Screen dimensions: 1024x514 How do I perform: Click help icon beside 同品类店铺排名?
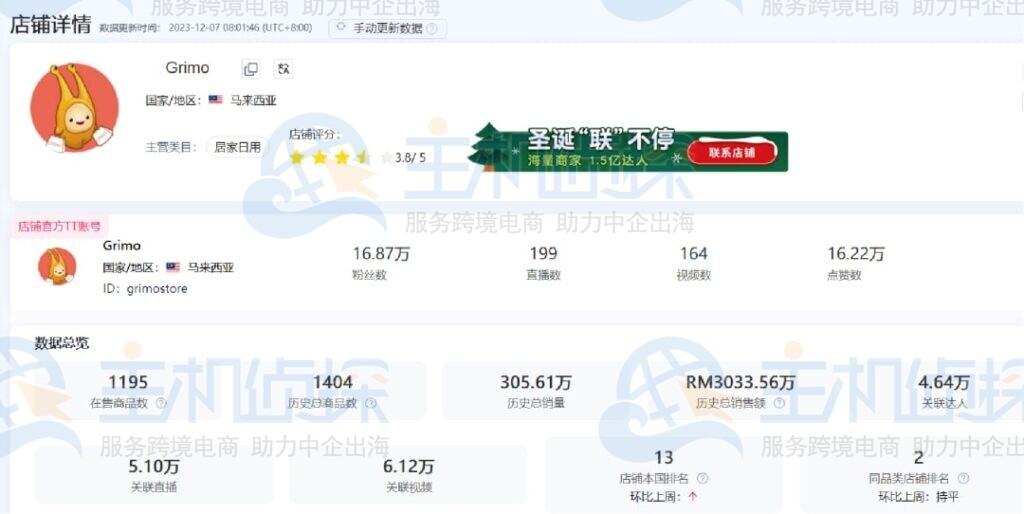963,478
